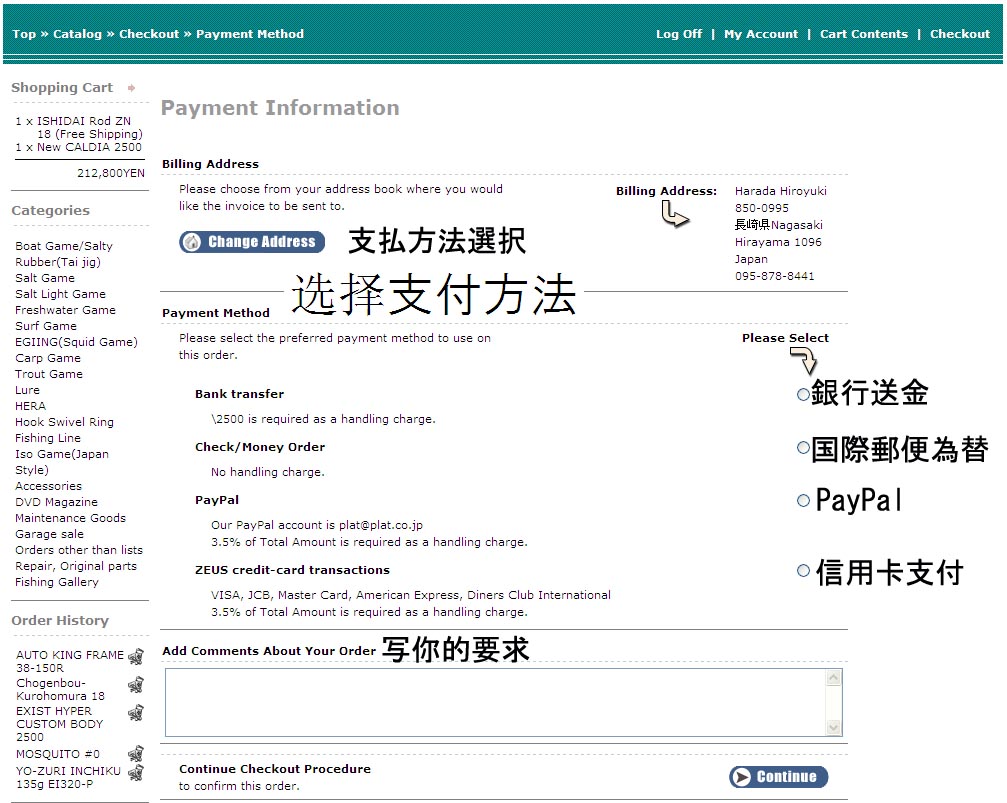The width and height of the screenshot is (1007, 803).
Task: Open the EGIING(Squid Game) category
Action: (x=76, y=342)
